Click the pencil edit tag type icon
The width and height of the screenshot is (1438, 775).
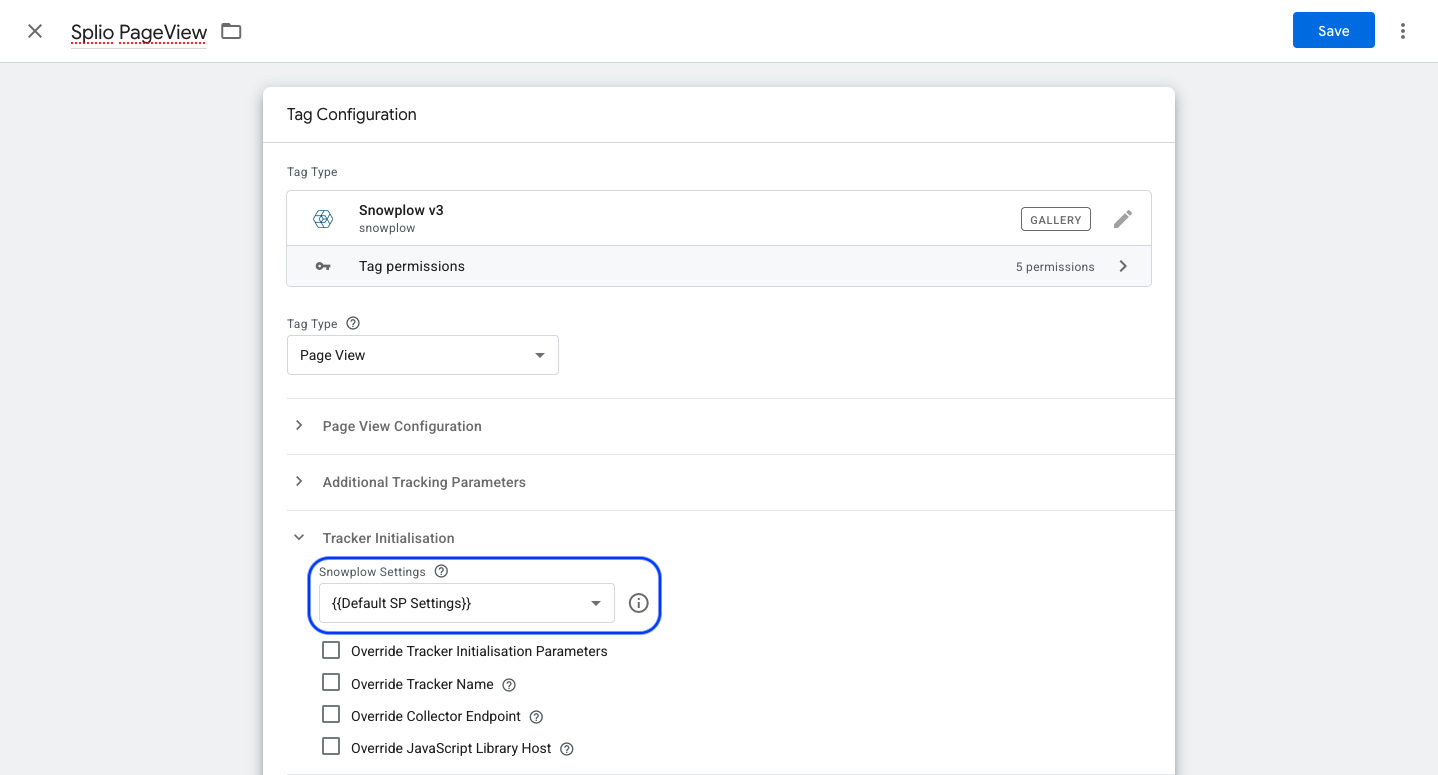coord(1123,219)
